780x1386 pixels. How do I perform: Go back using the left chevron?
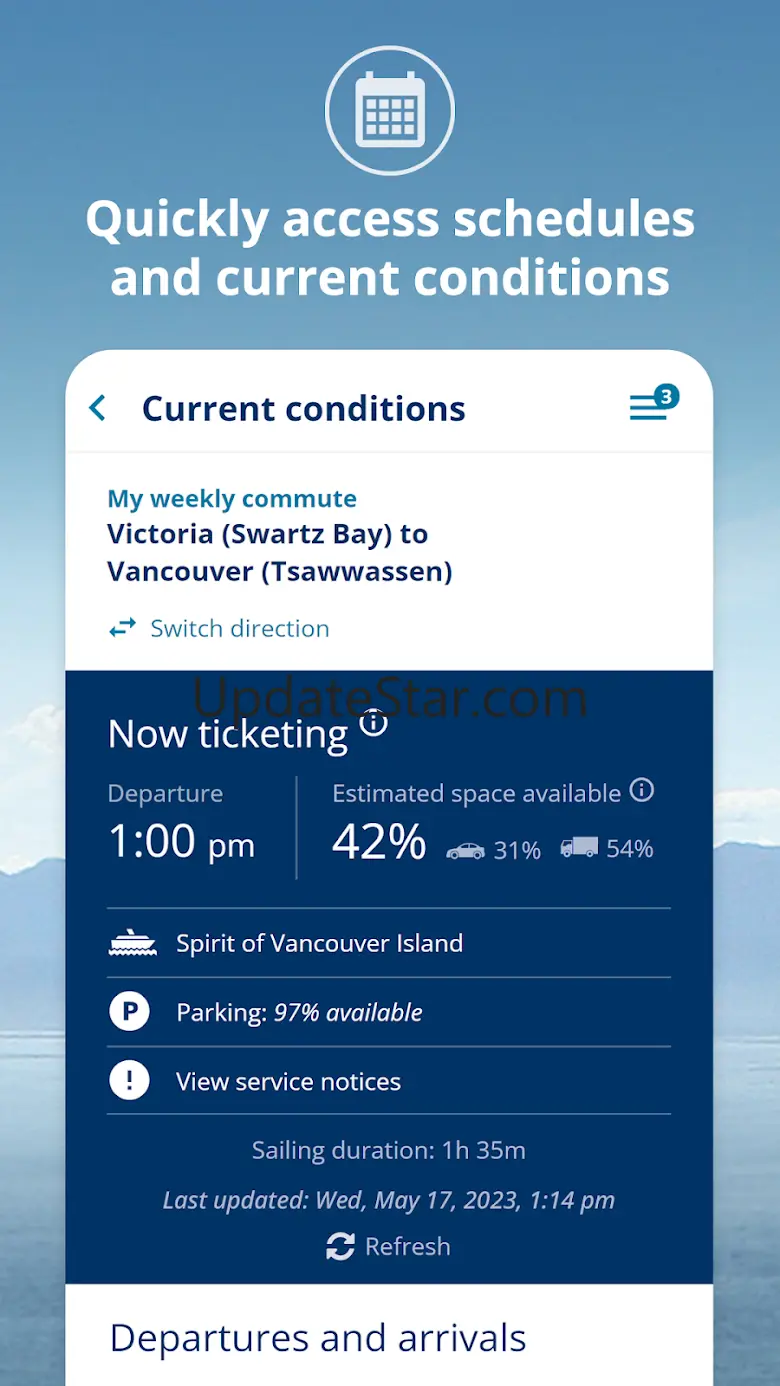coord(97,408)
